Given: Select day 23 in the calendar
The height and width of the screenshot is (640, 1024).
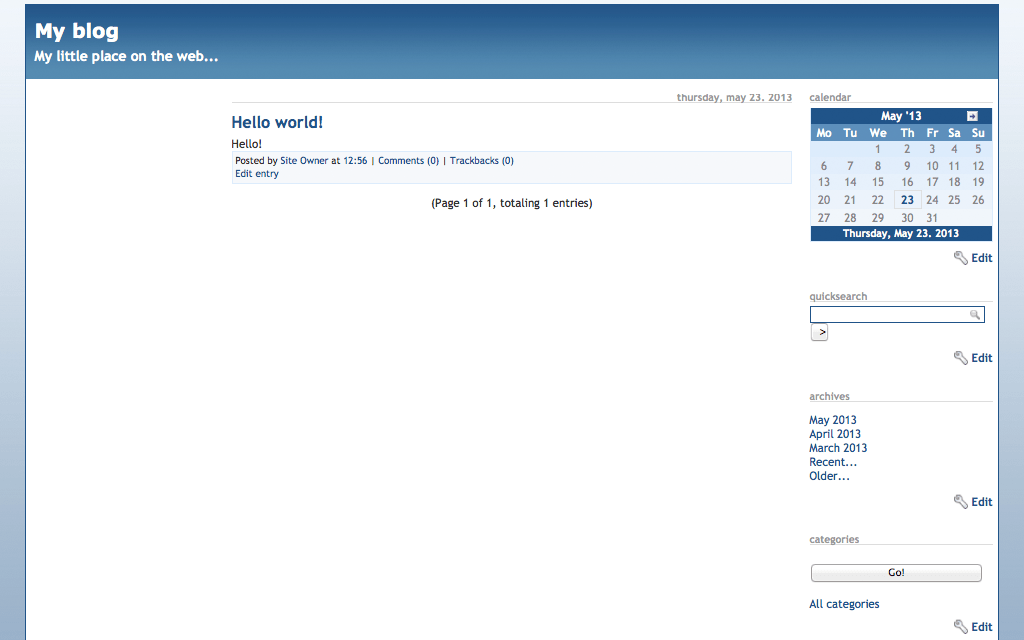Looking at the screenshot, I should pyautogui.click(x=907, y=200).
